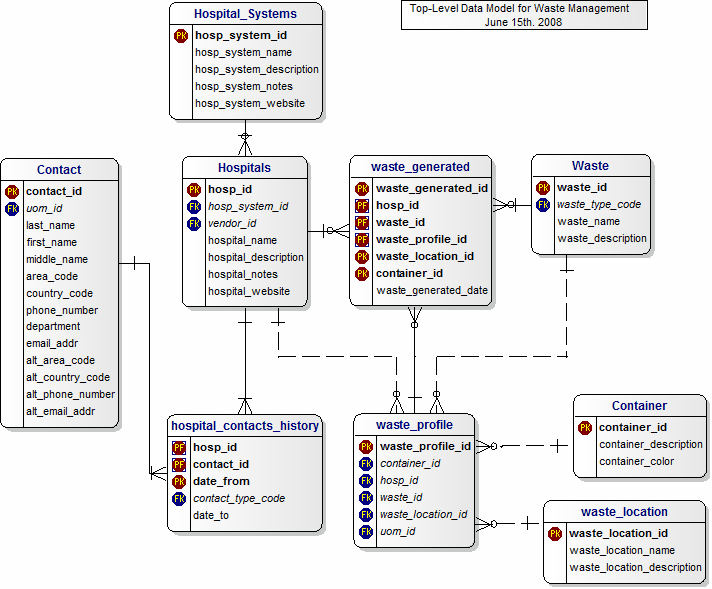Click the waste_generated_date field
This screenshot has width=712, height=589.
coord(432,291)
